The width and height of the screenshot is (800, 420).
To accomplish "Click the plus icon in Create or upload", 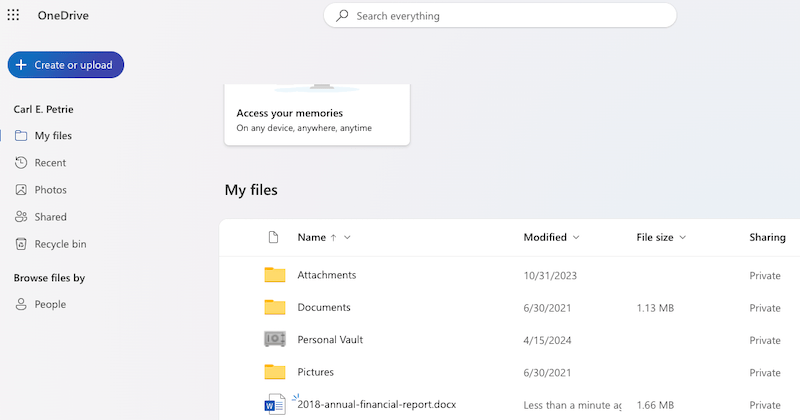I will [21, 65].
